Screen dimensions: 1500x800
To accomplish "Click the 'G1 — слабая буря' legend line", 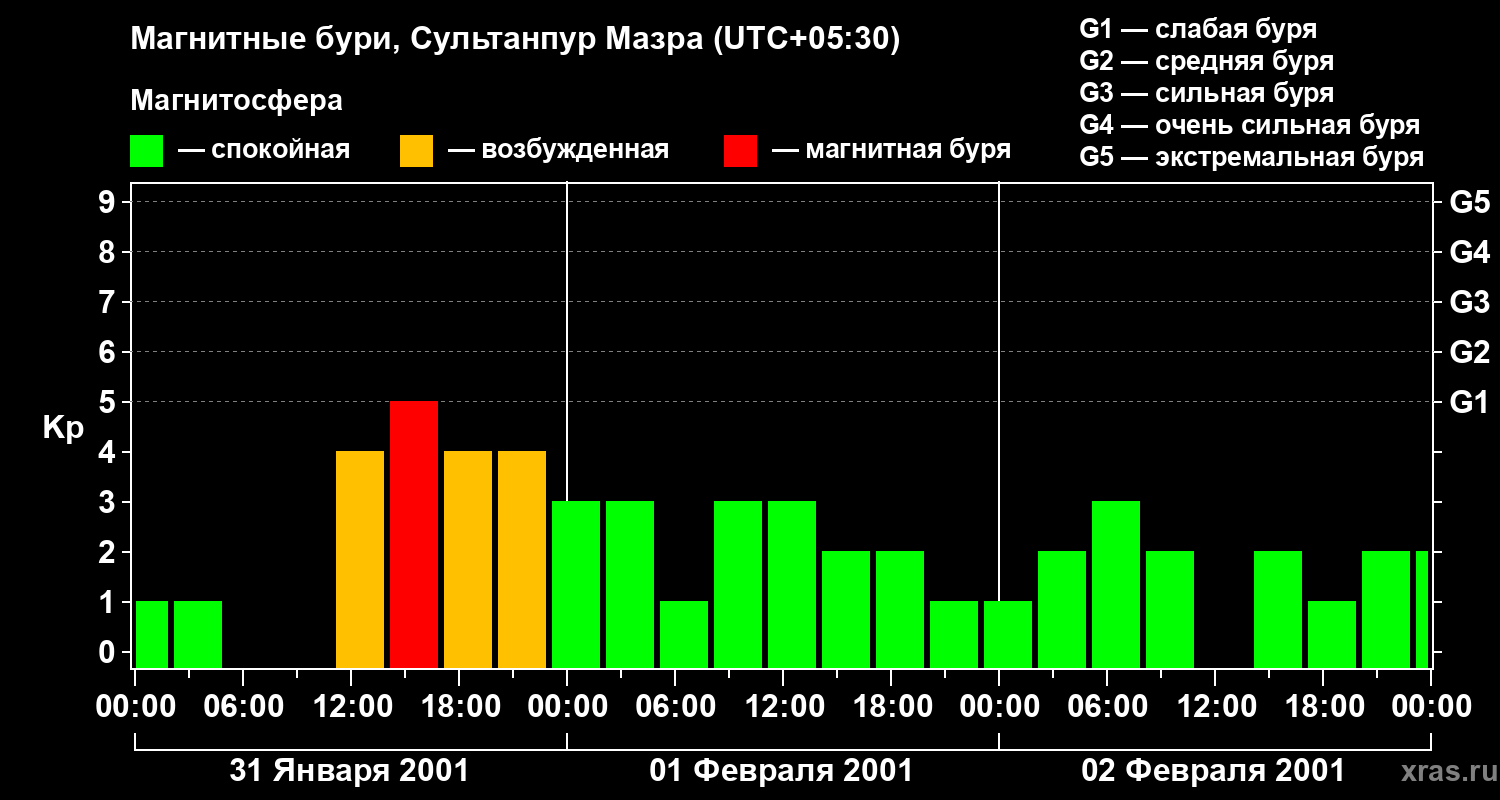I will click(x=1198, y=29).
